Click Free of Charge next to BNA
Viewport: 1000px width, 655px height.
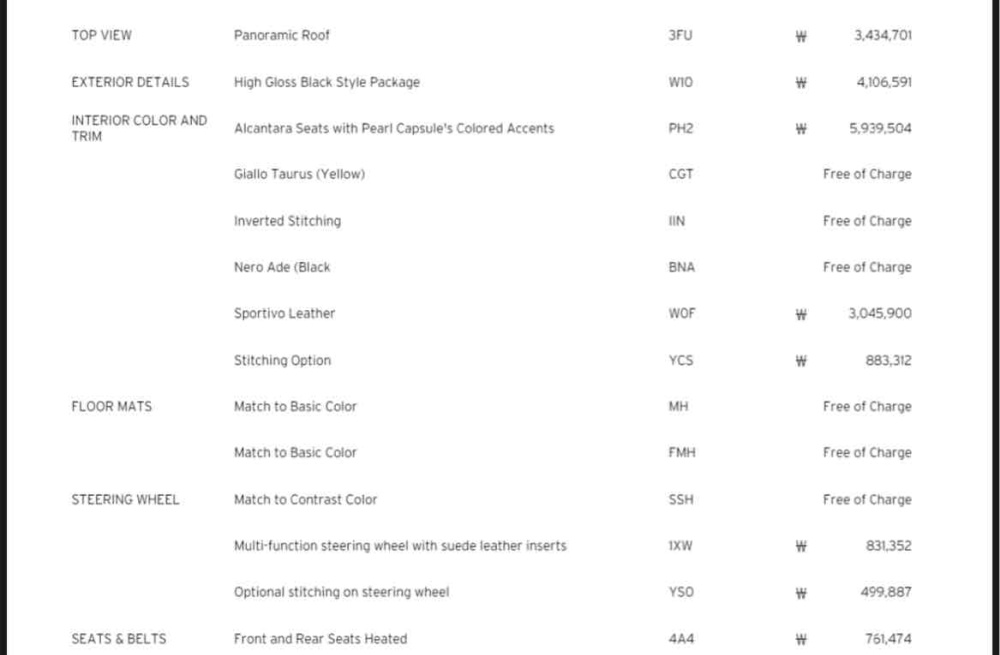867,267
